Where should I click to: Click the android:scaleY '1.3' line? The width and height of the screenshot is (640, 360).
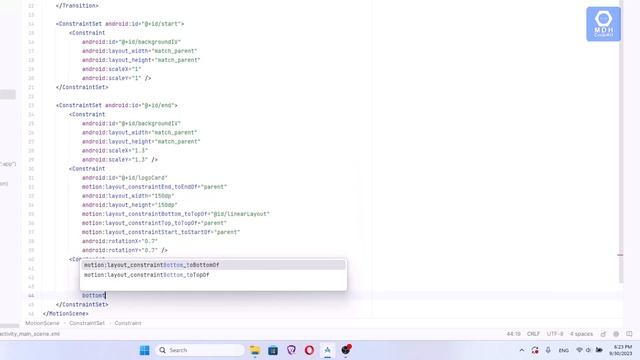[120, 160]
